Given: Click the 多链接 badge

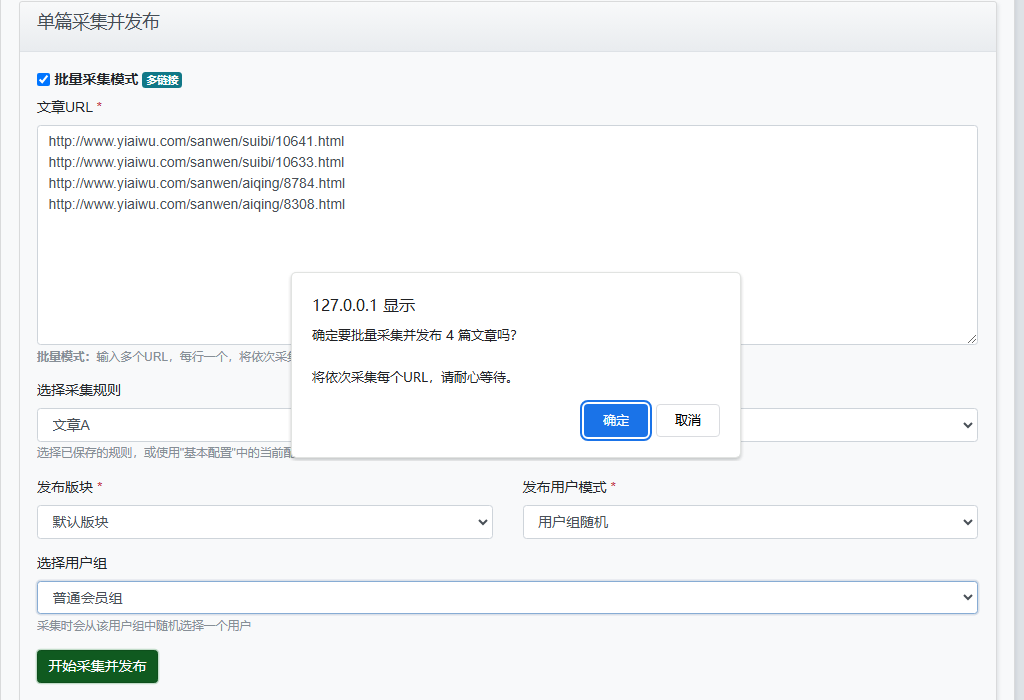Looking at the screenshot, I should [162, 80].
